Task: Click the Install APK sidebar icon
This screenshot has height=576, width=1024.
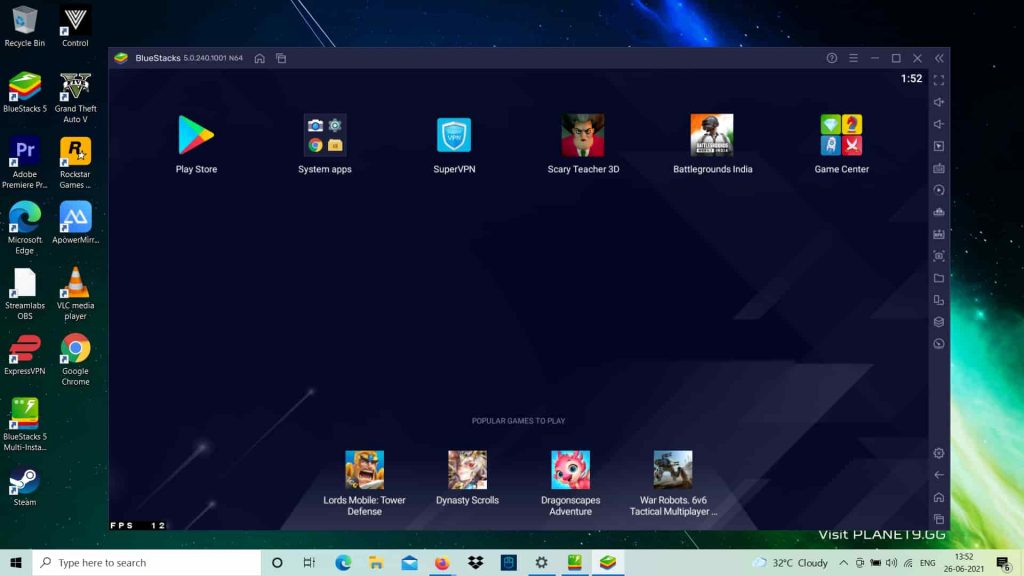Action: click(939, 234)
